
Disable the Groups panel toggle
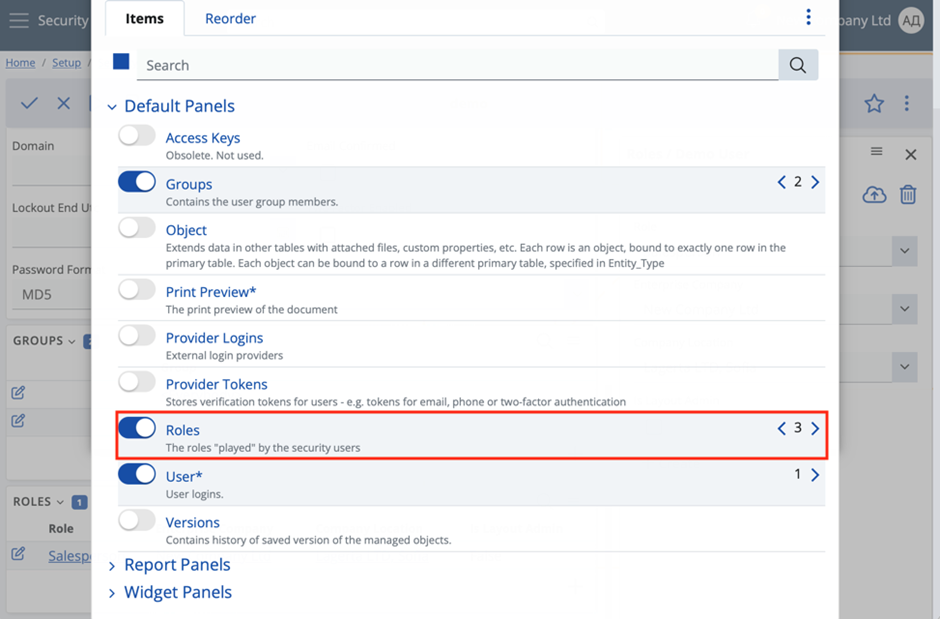pos(137,182)
